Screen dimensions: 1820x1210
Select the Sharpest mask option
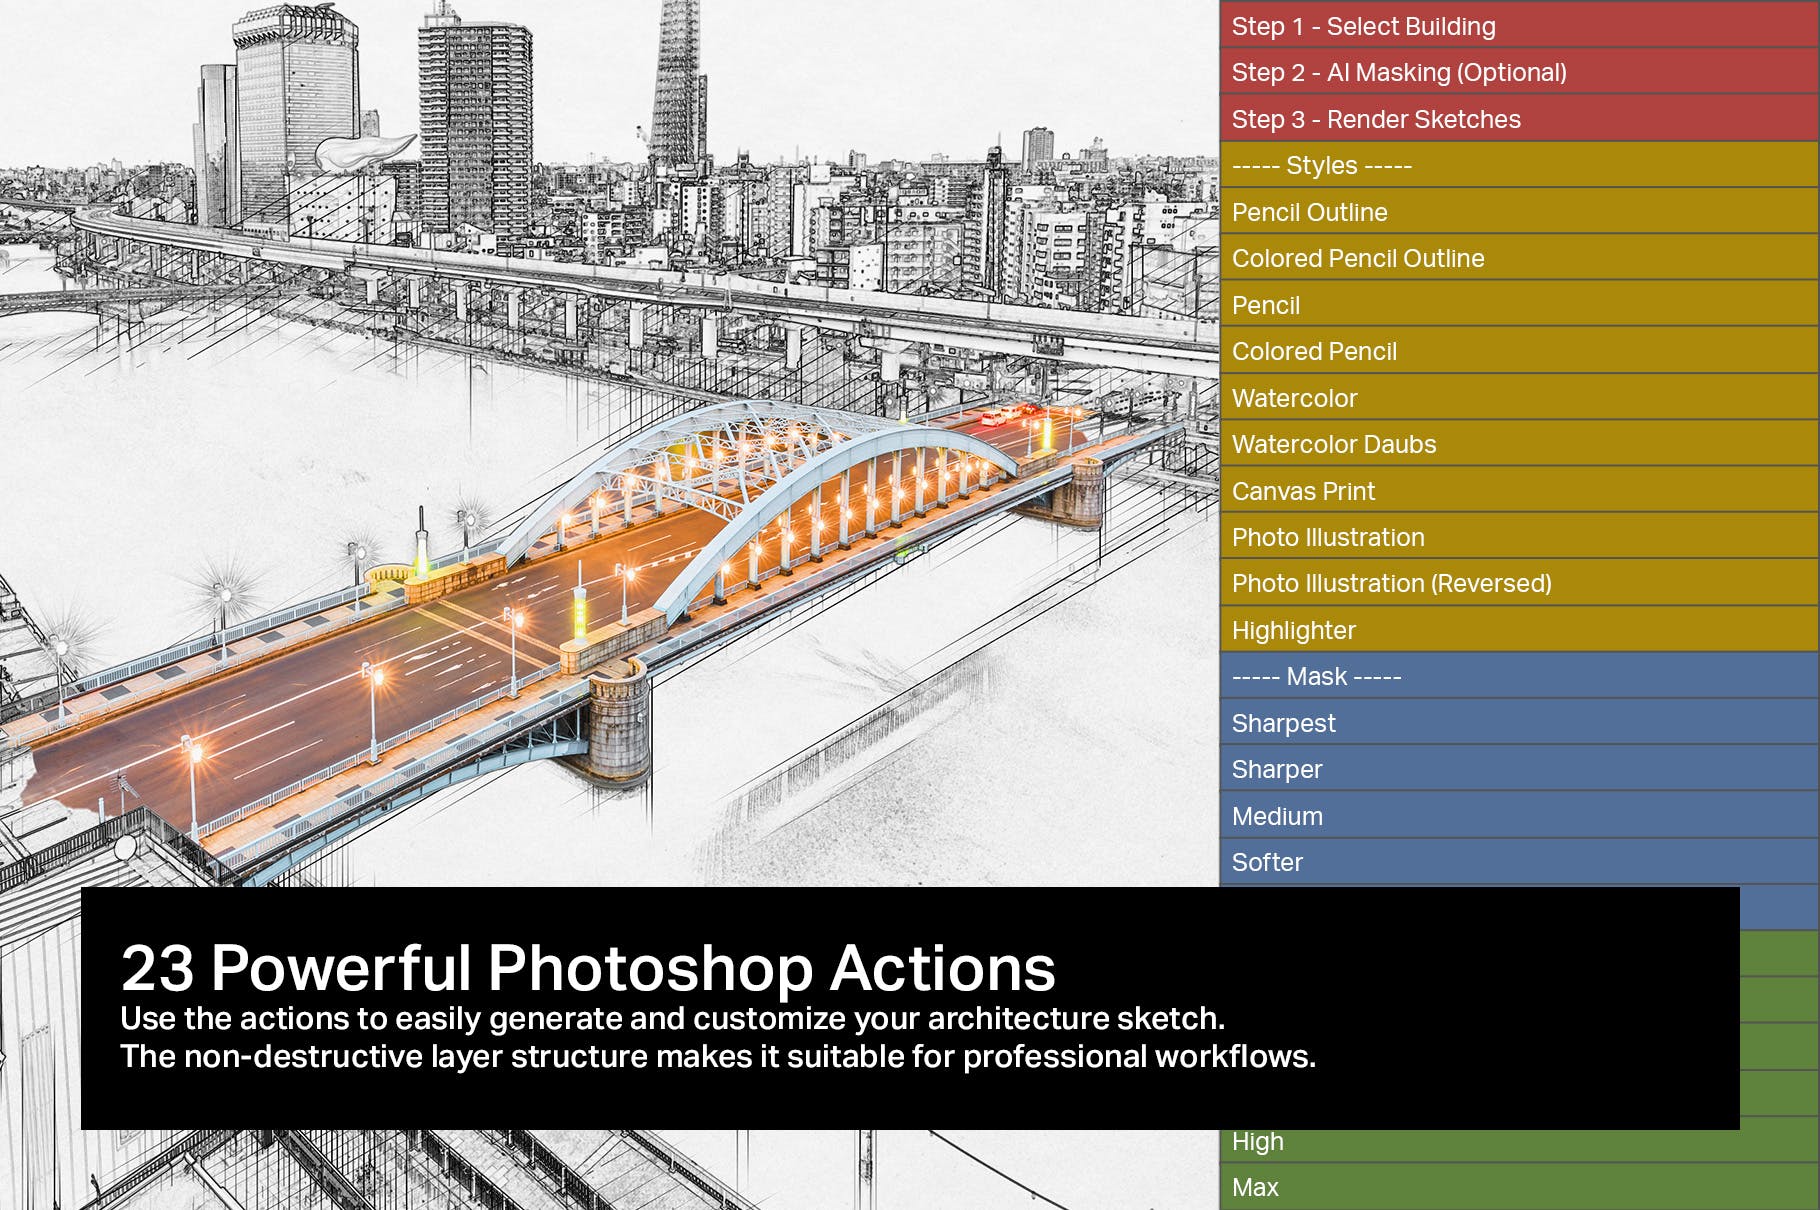pyautogui.click(x=1500, y=723)
